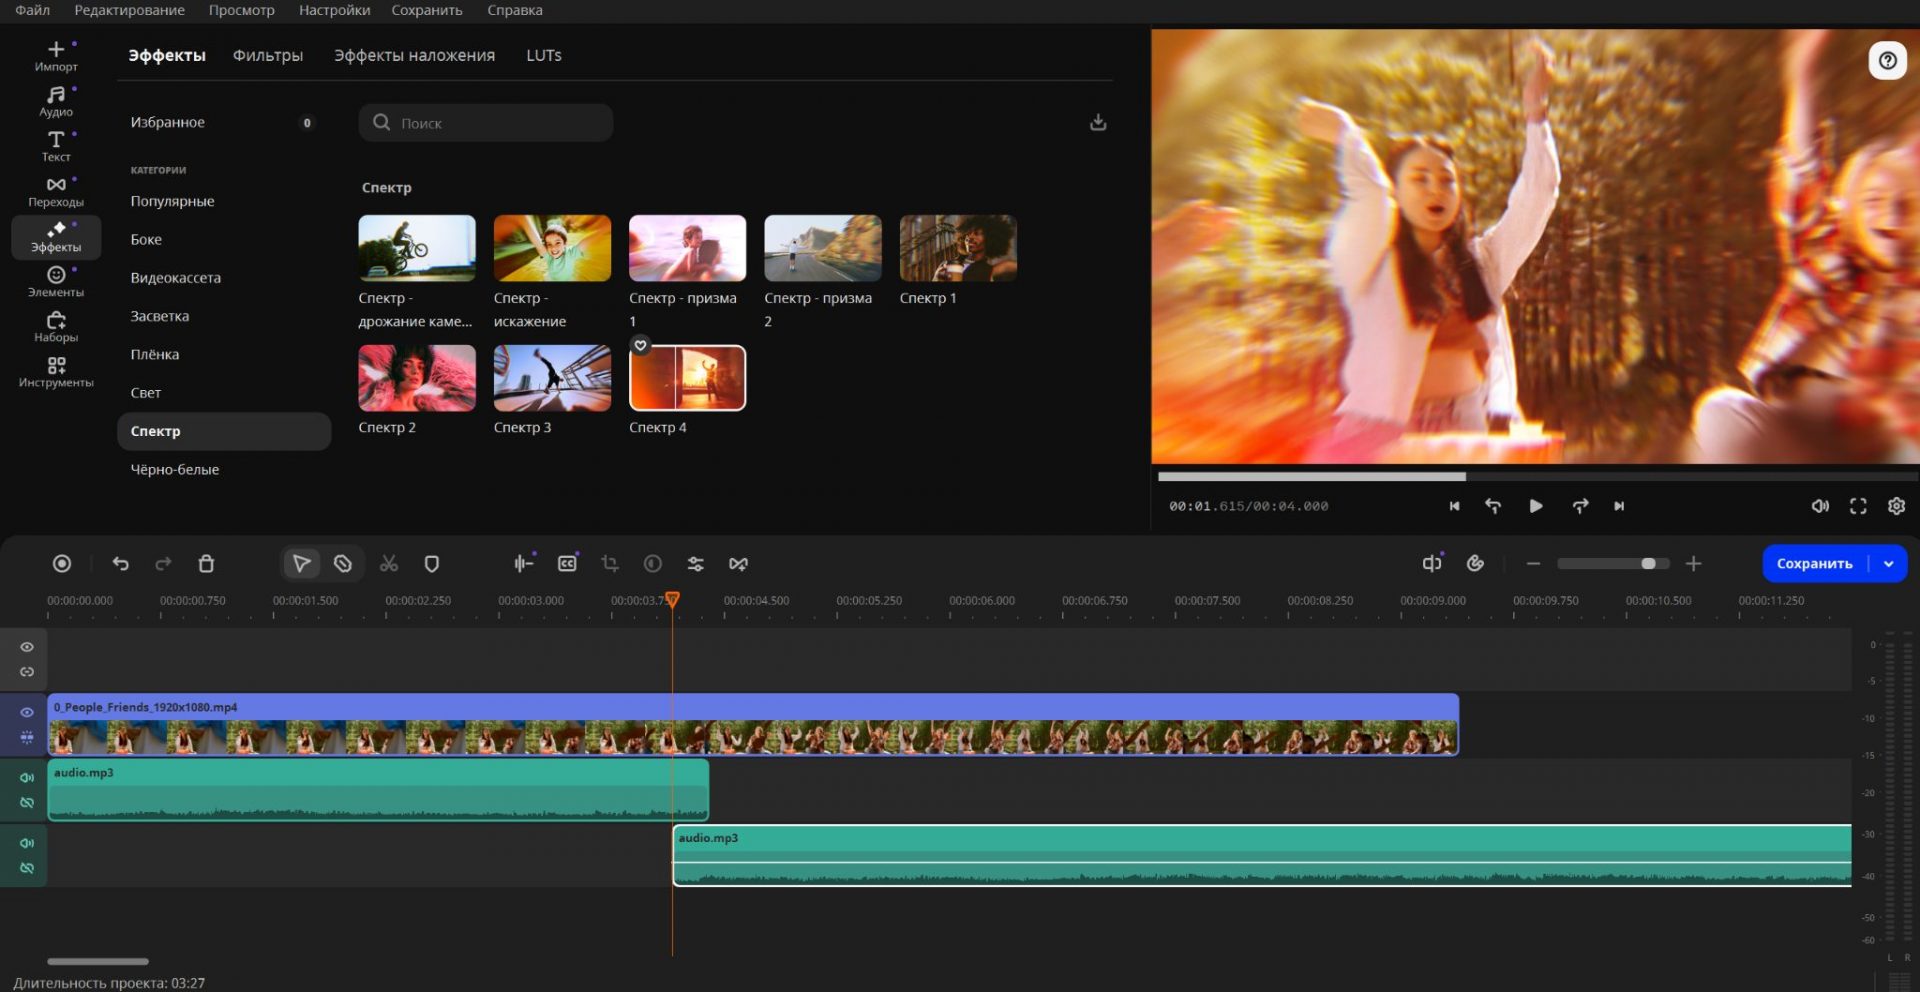Screen dimensions: 1920x992
Task: Start recording with the record icon
Action: click(62, 564)
